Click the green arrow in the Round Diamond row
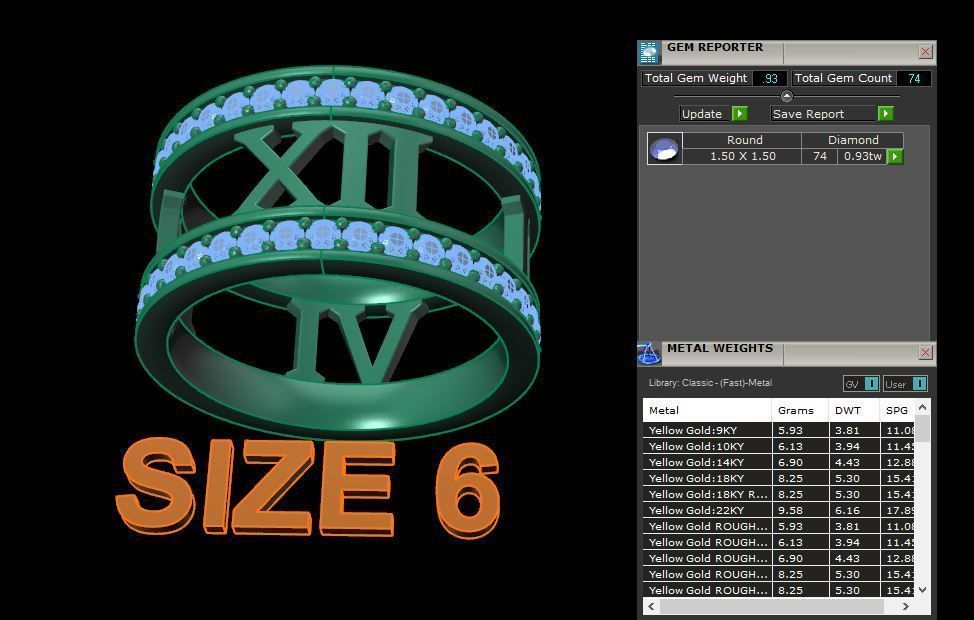The image size is (974, 620). click(x=894, y=157)
